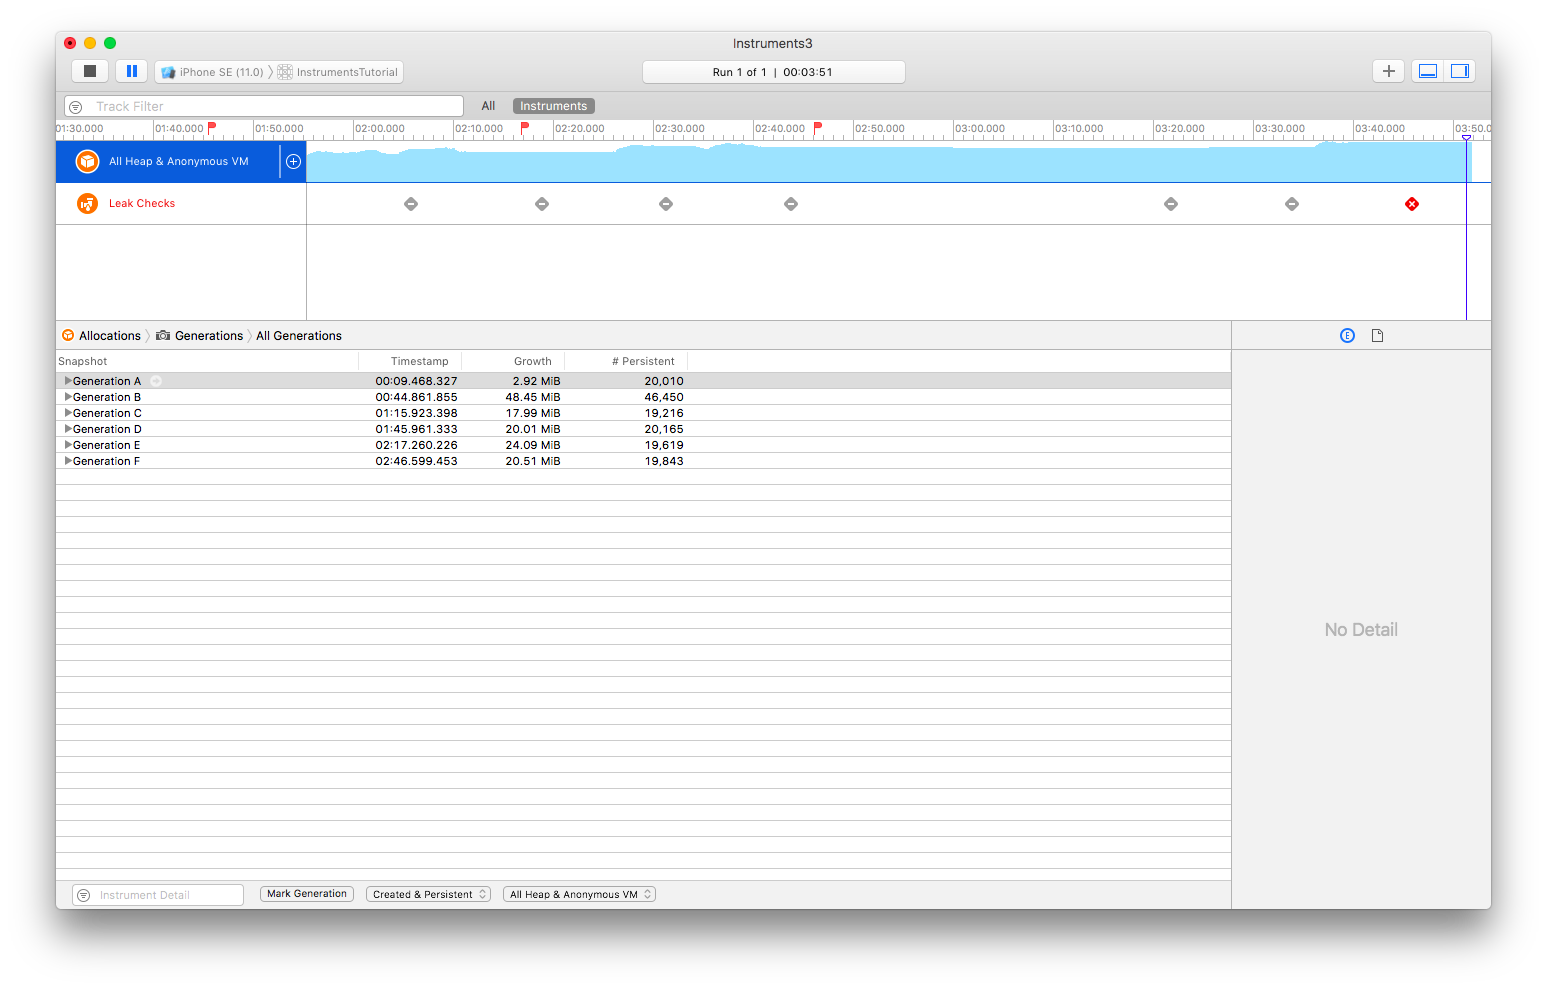Viewport: 1547px width, 989px height.
Task: Pause the current recording
Action: click(x=132, y=71)
